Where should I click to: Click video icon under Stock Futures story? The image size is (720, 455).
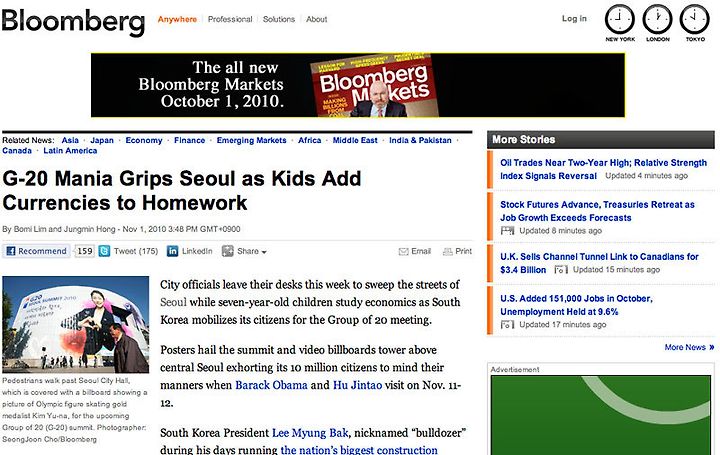click(507, 230)
